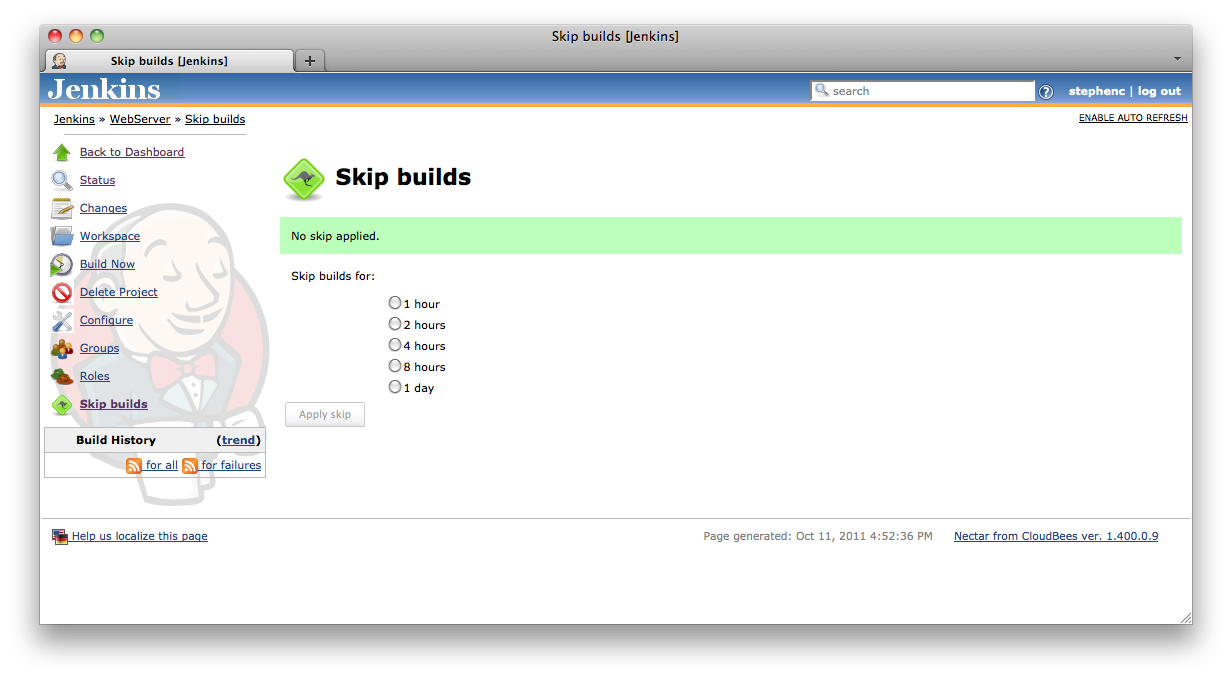Screen dimensions: 1232x679
Task: Click the large kangaroo icon beside Skip builds heading
Action: pos(304,180)
